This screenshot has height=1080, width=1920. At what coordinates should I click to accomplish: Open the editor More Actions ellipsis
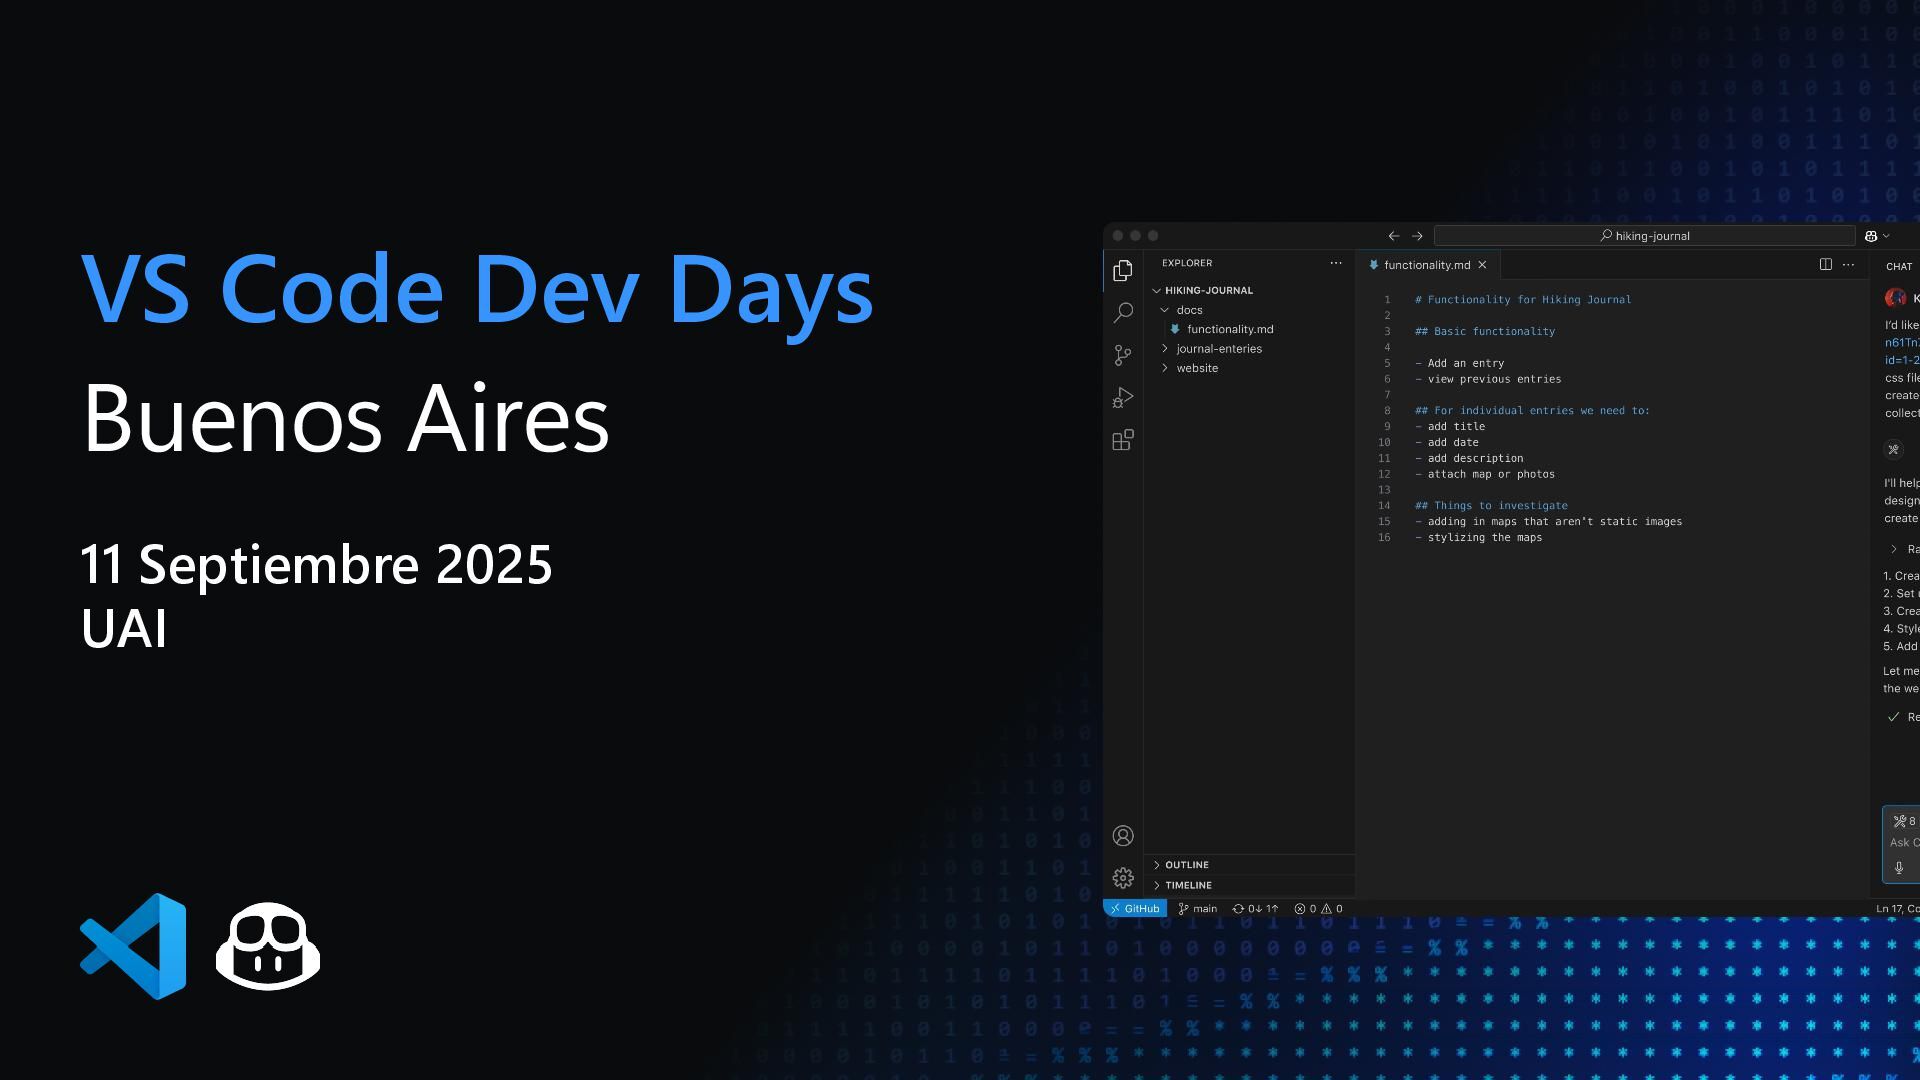tap(1848, 264)
